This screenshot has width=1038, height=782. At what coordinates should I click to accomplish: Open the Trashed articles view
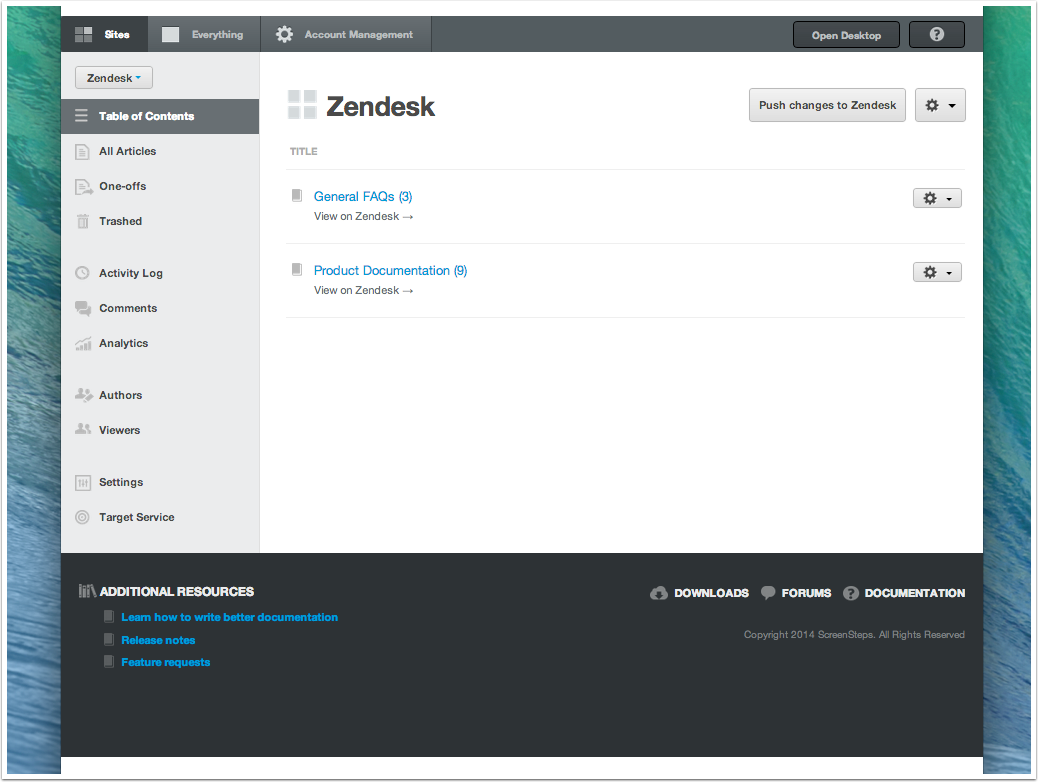coord(120,221)
